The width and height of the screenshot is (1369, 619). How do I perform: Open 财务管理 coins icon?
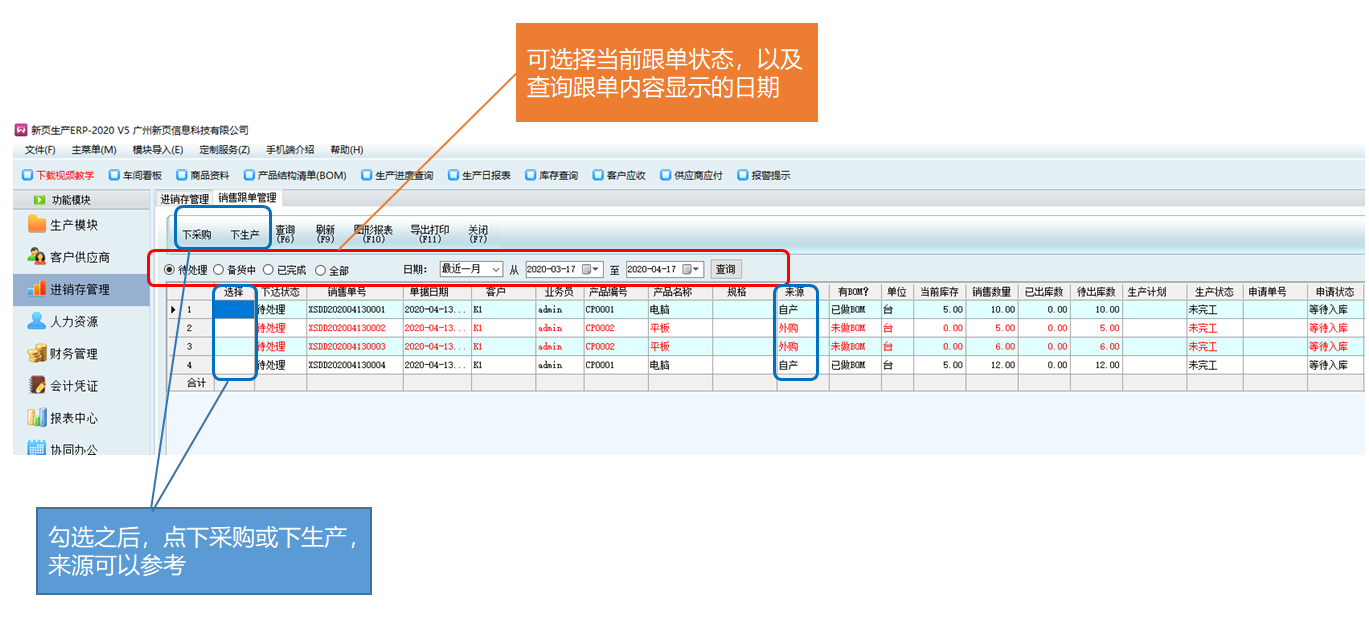(x=37, y=354)
